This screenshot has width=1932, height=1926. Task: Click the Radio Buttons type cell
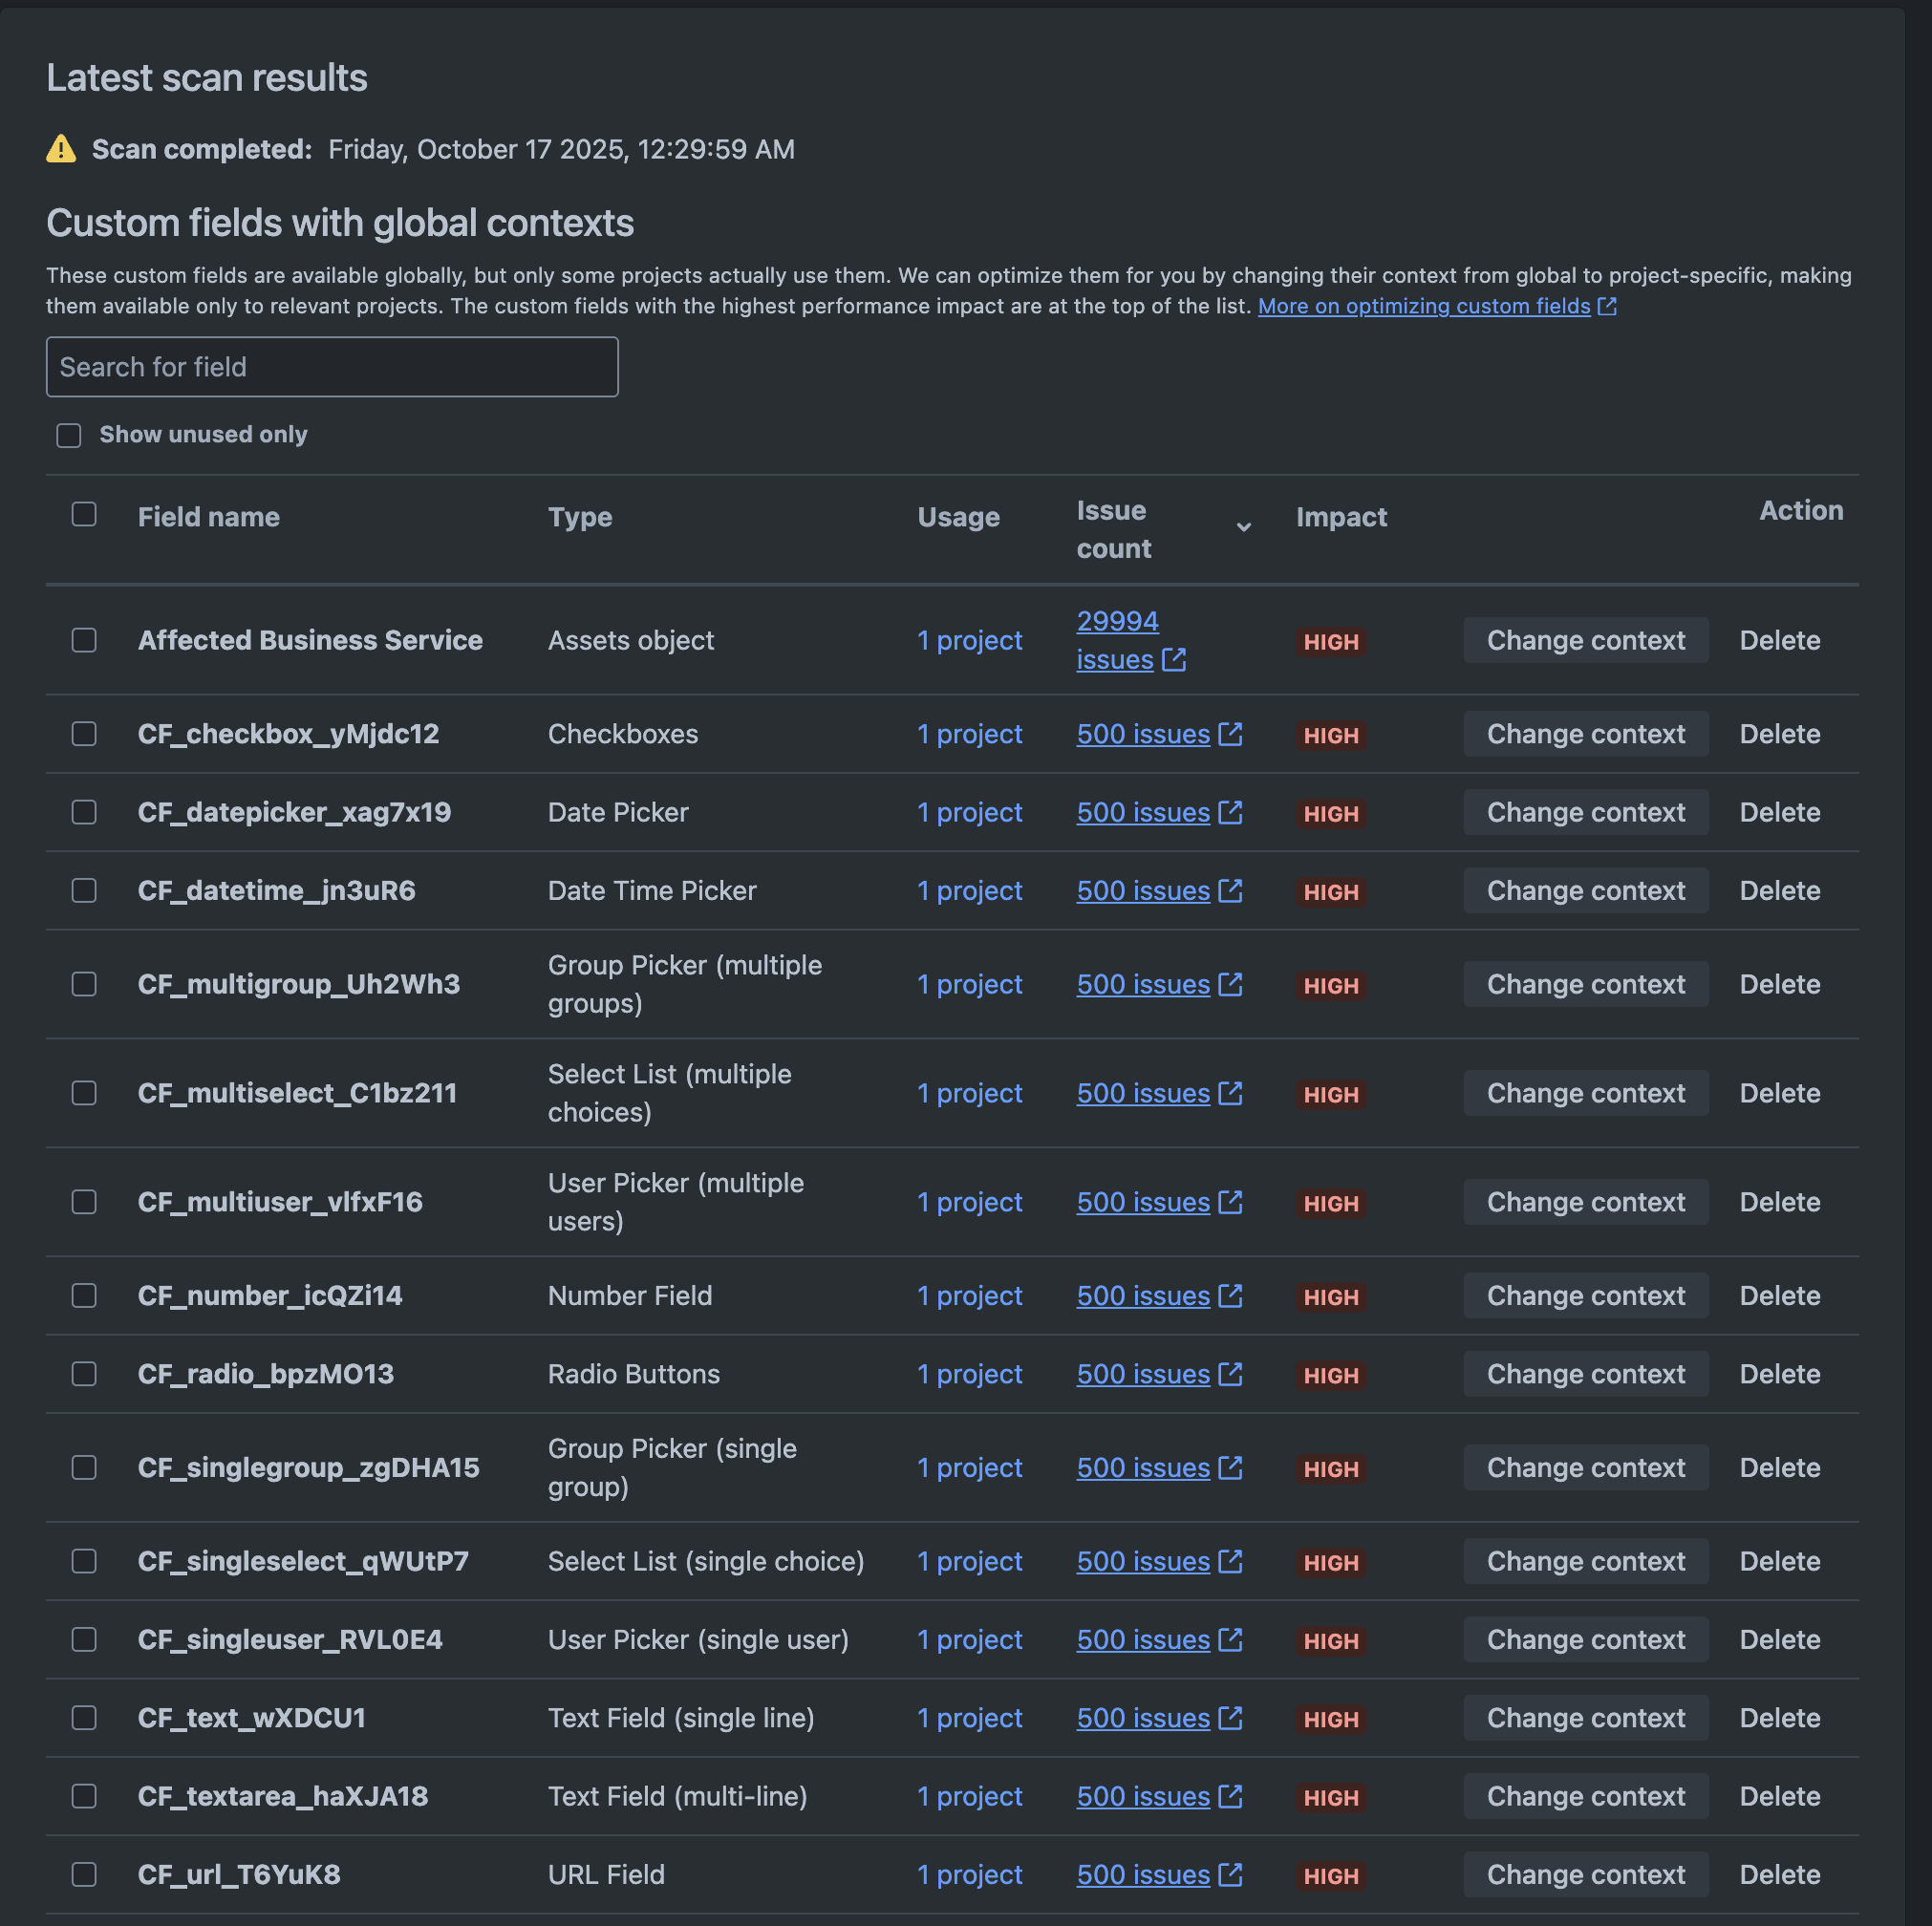[x=634, y=1374]
